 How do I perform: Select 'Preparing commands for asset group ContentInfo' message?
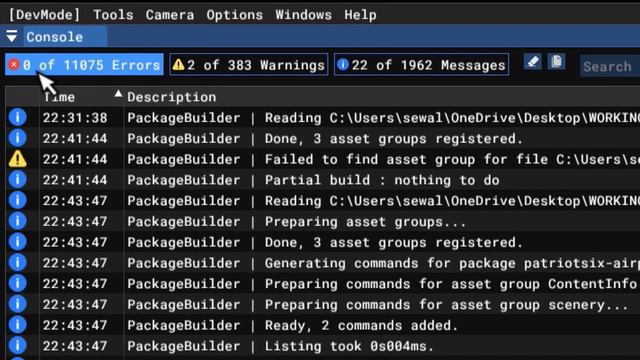click(451, 284)
